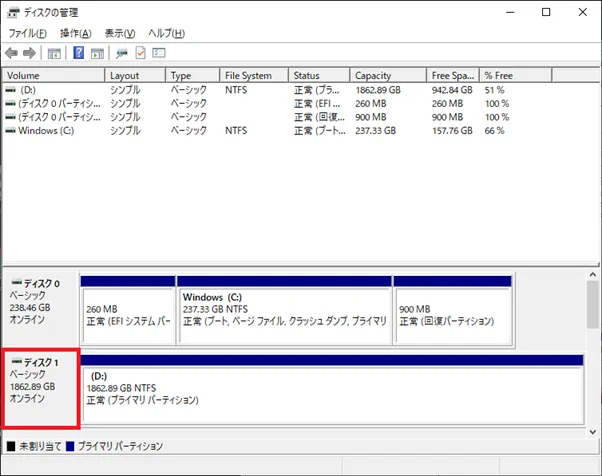Image resolution: width=602 pixels, height=476 pixels.
Task: Sort by the Layout column header
Action: click(135, 75)
